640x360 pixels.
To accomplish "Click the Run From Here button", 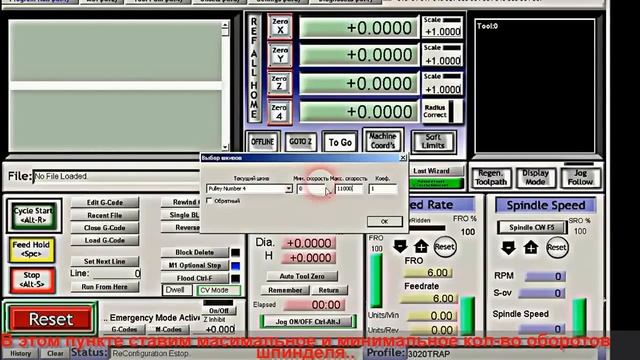I will pos(104,287).
